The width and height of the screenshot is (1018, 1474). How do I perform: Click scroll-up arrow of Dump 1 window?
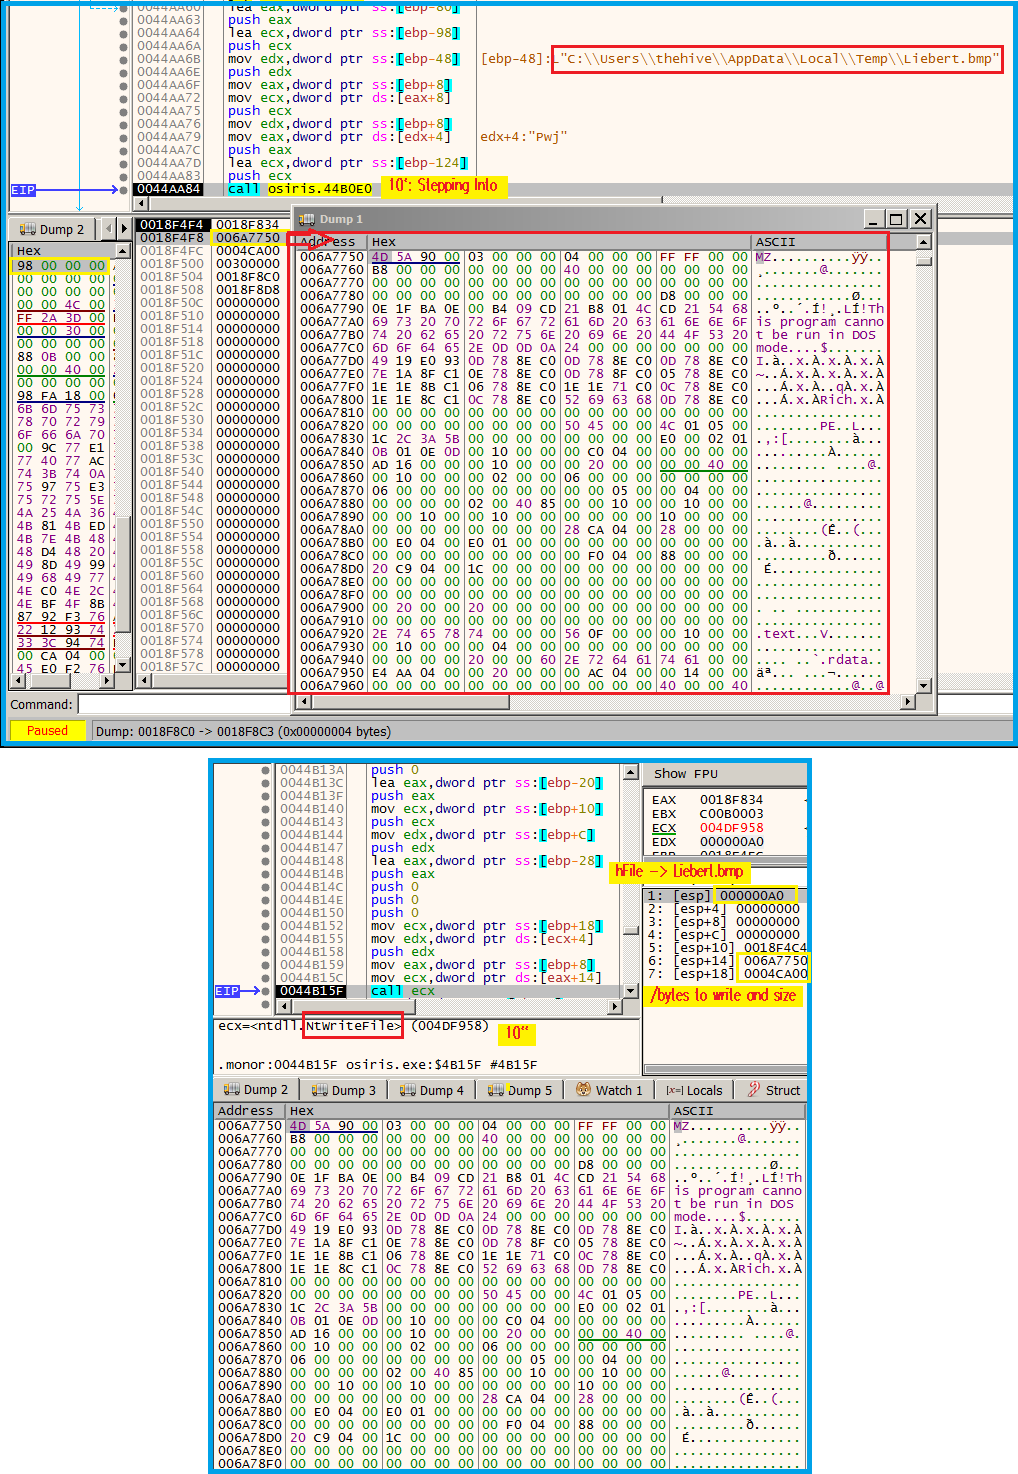923,242
